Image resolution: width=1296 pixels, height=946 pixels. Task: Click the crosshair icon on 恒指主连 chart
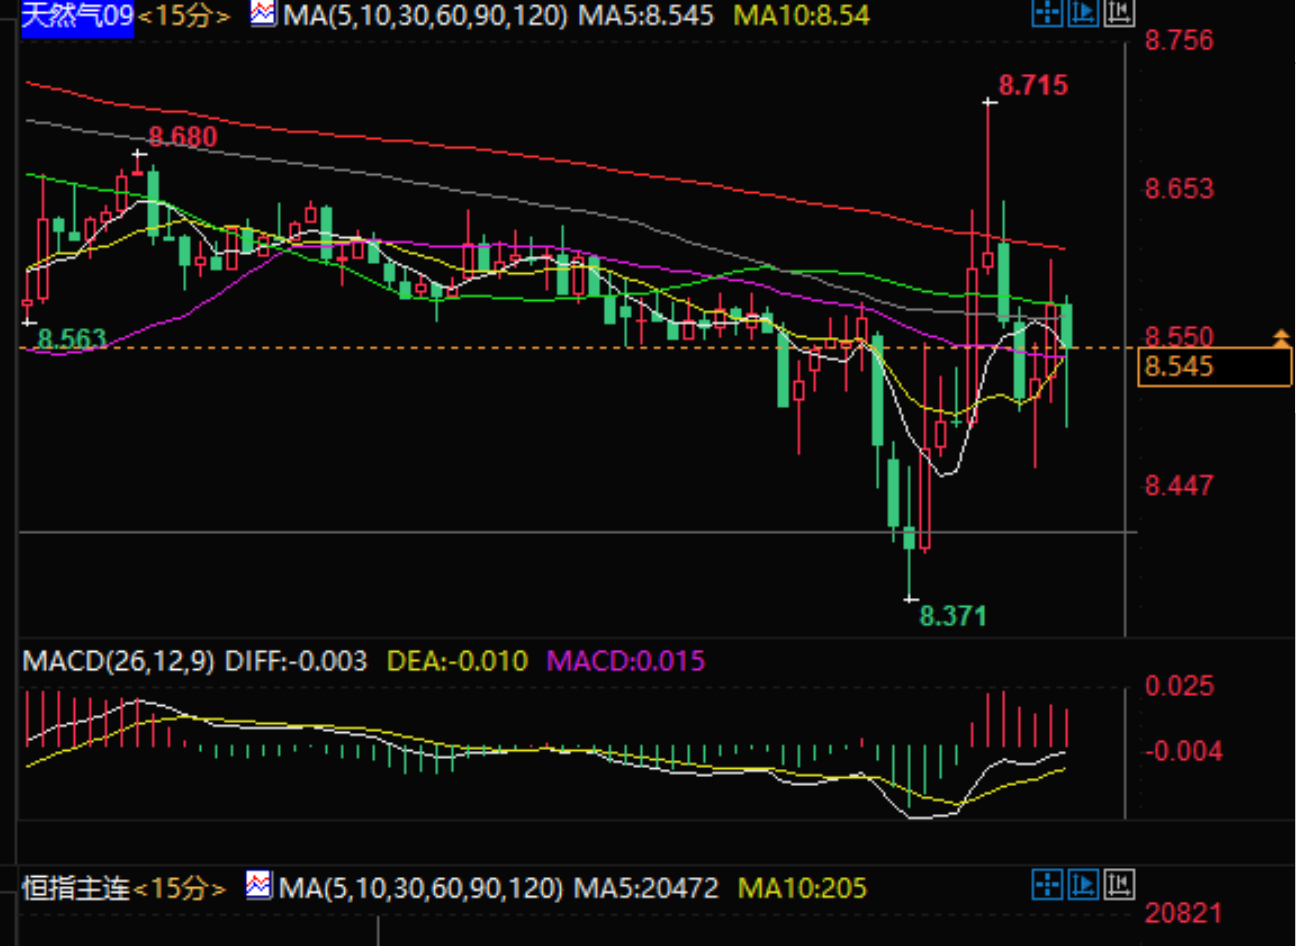[x=1047, y=885]
